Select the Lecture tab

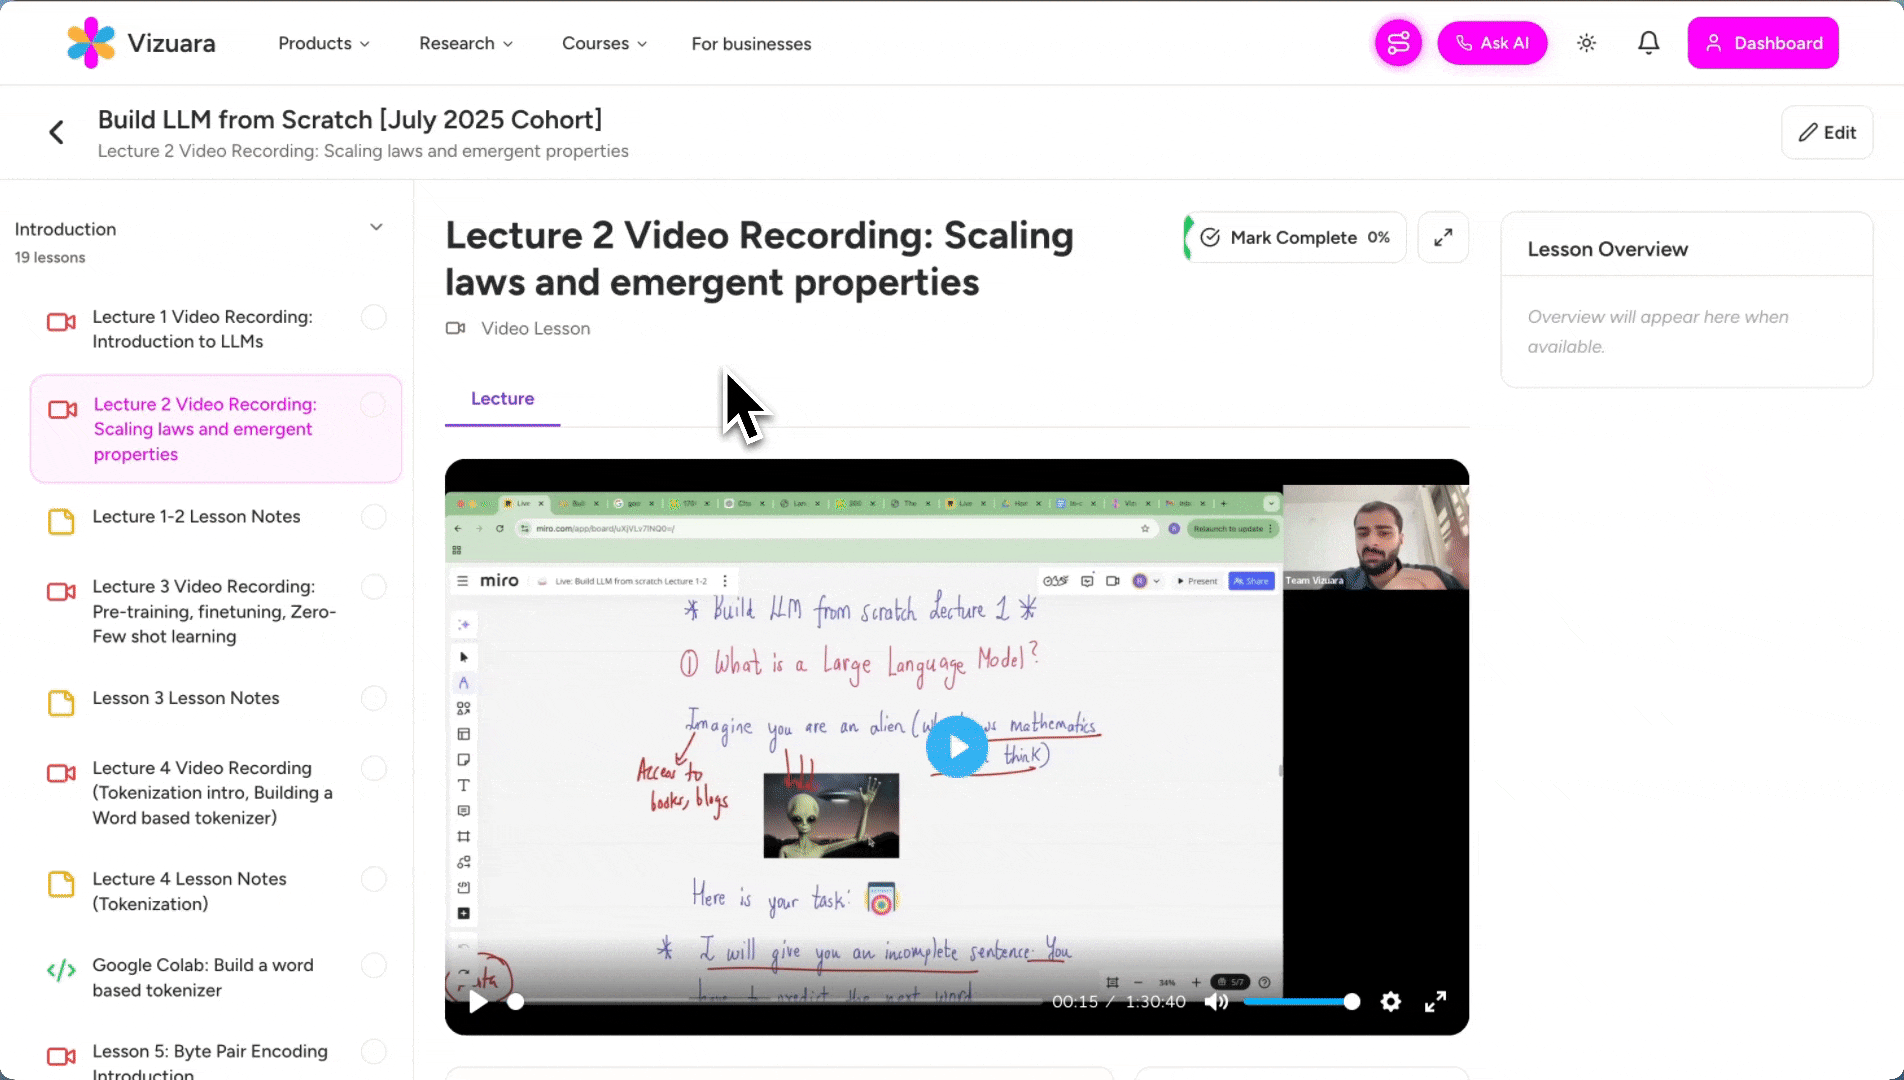tap(502, 399)
